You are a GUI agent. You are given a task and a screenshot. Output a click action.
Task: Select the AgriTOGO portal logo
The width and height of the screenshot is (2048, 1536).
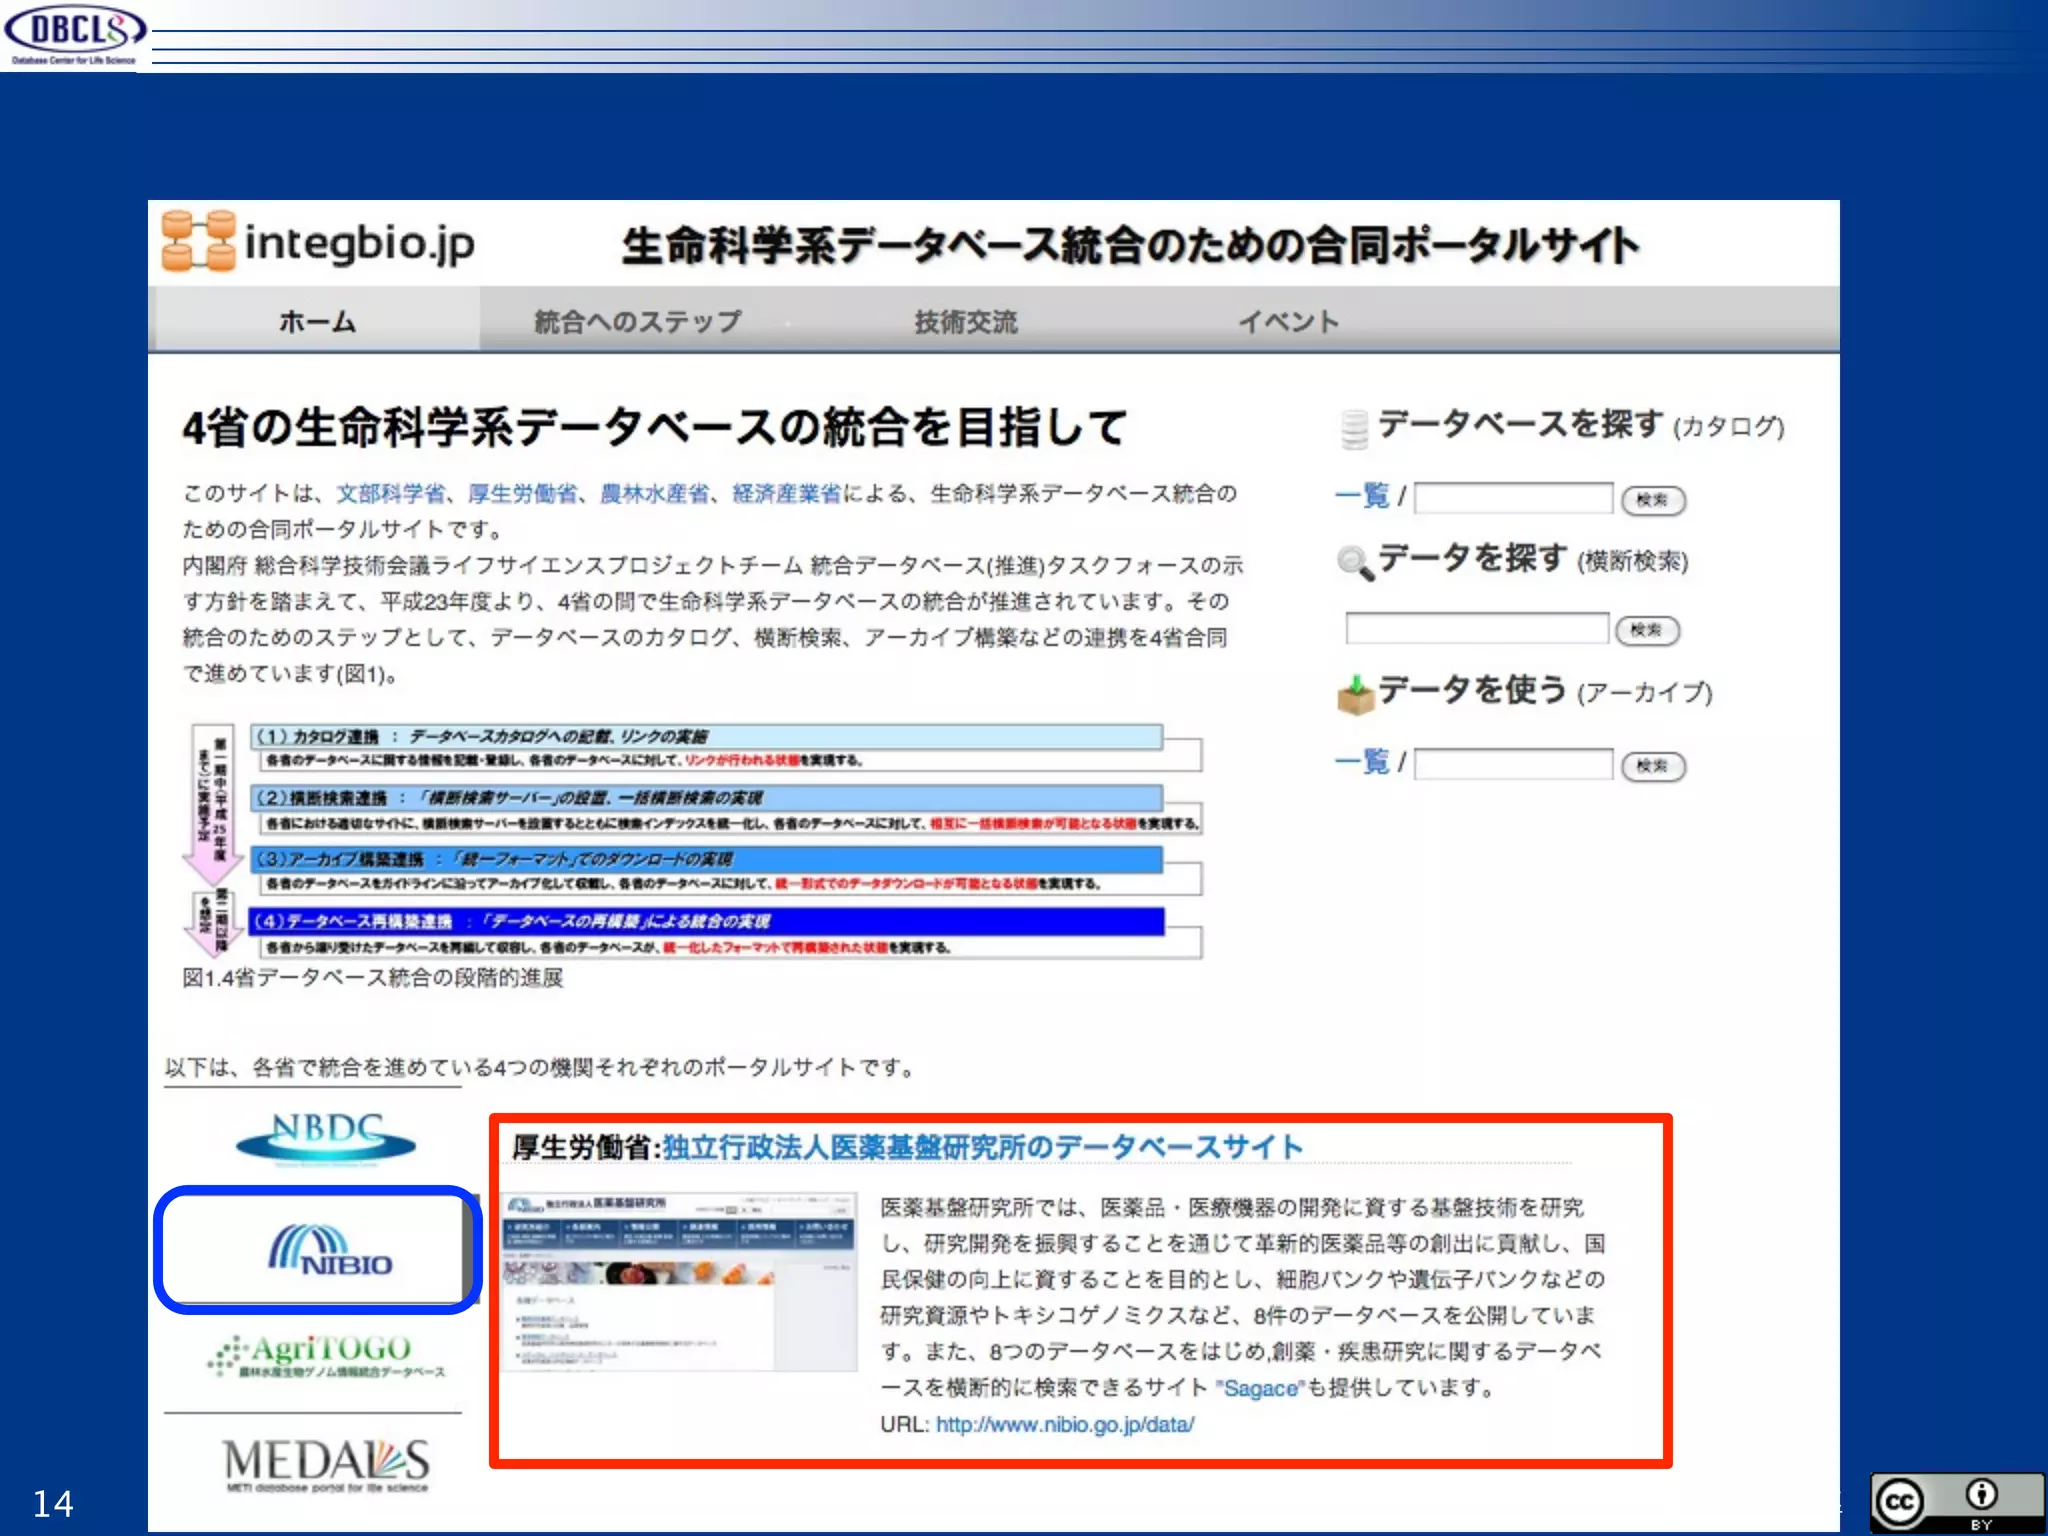click(x=326, y=1356)
